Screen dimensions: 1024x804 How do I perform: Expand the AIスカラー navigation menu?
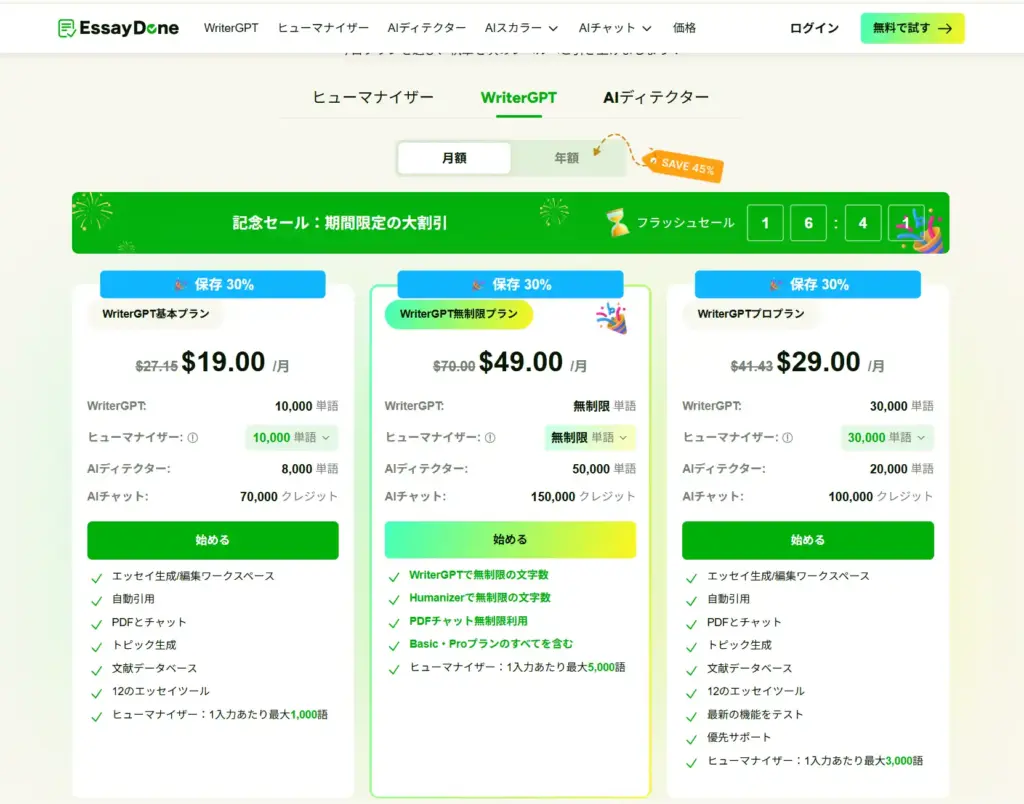click(521, 28)
